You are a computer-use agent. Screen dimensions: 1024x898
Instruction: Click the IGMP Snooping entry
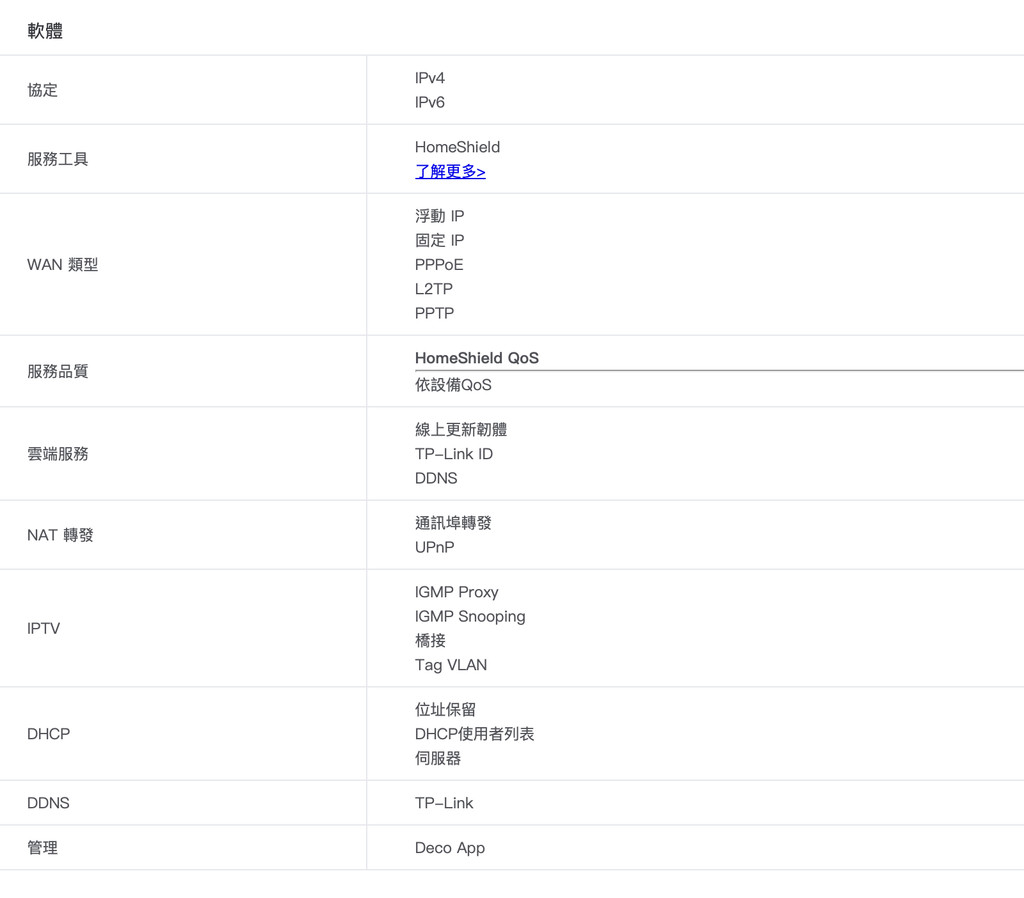point(470,616)
